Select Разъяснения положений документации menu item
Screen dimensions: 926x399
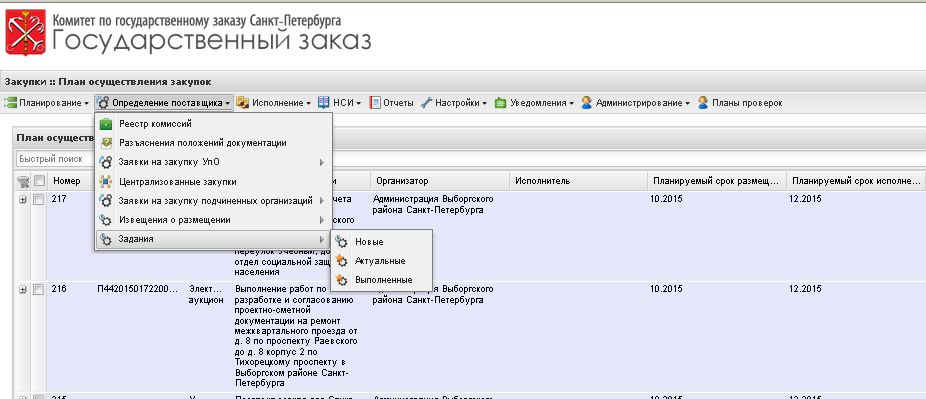click(x=213, y=143)
